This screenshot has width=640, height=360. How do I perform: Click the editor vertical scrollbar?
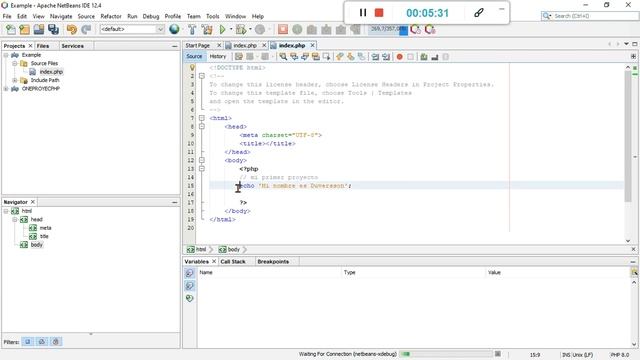(x=628, y=136)
